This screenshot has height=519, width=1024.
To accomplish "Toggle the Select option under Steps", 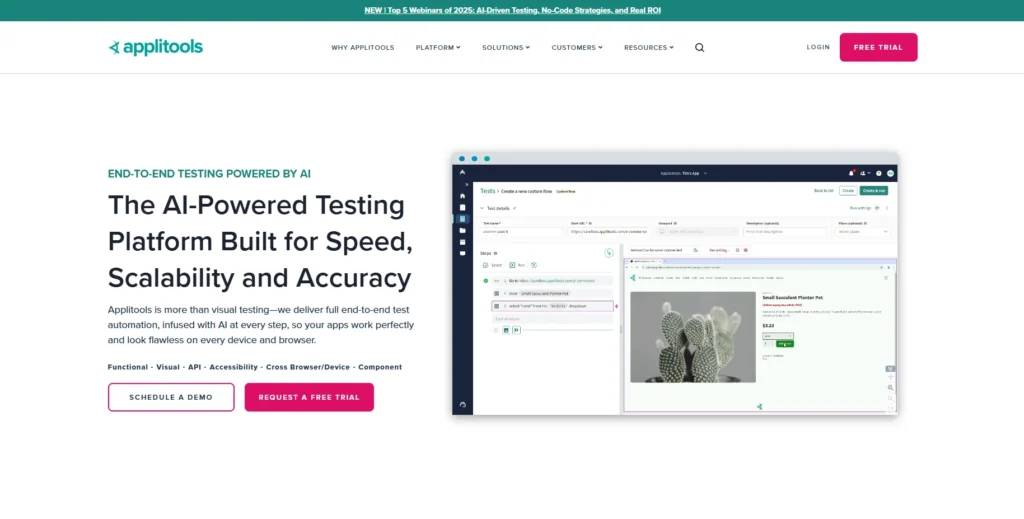I will [492, 265].
